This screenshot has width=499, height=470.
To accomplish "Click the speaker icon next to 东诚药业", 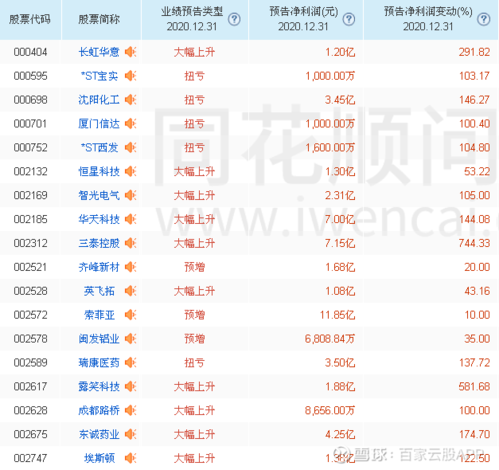I will (x=130, y=434).
